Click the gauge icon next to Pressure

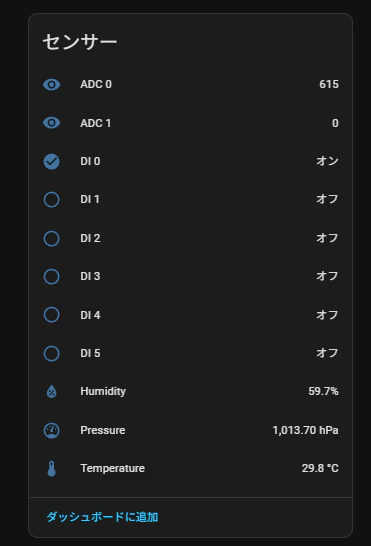click(52, 431)
